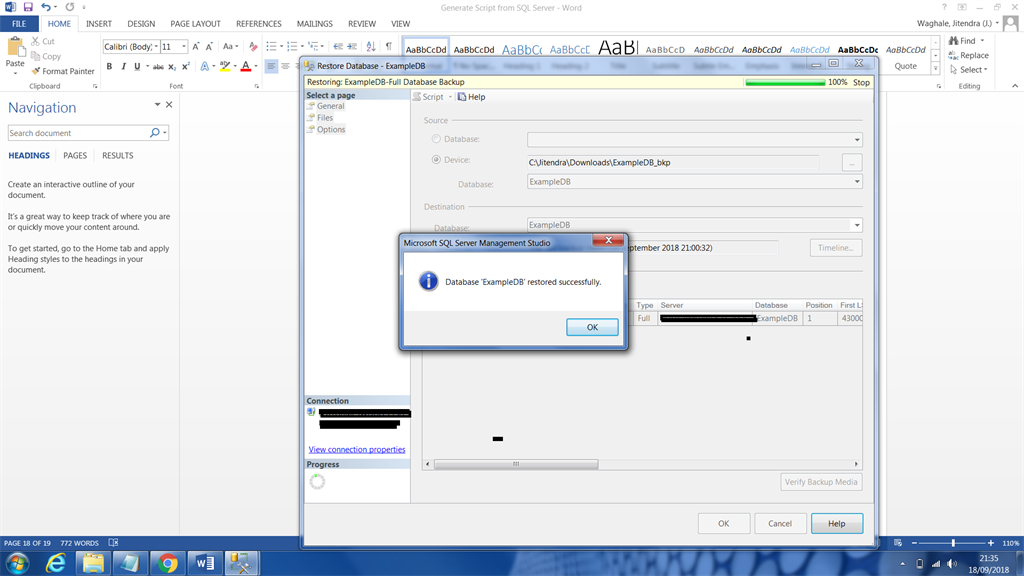
Task: Apply Bold formatting in Word ribbon
Action: point(109,67)
